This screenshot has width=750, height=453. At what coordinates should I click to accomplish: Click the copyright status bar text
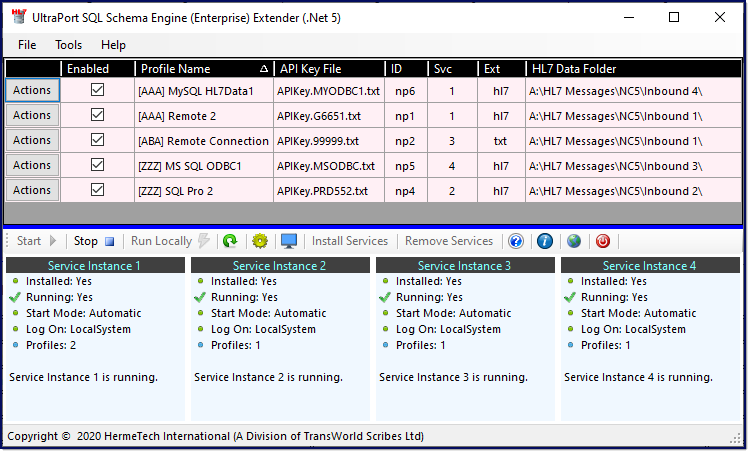pos(215,436)
